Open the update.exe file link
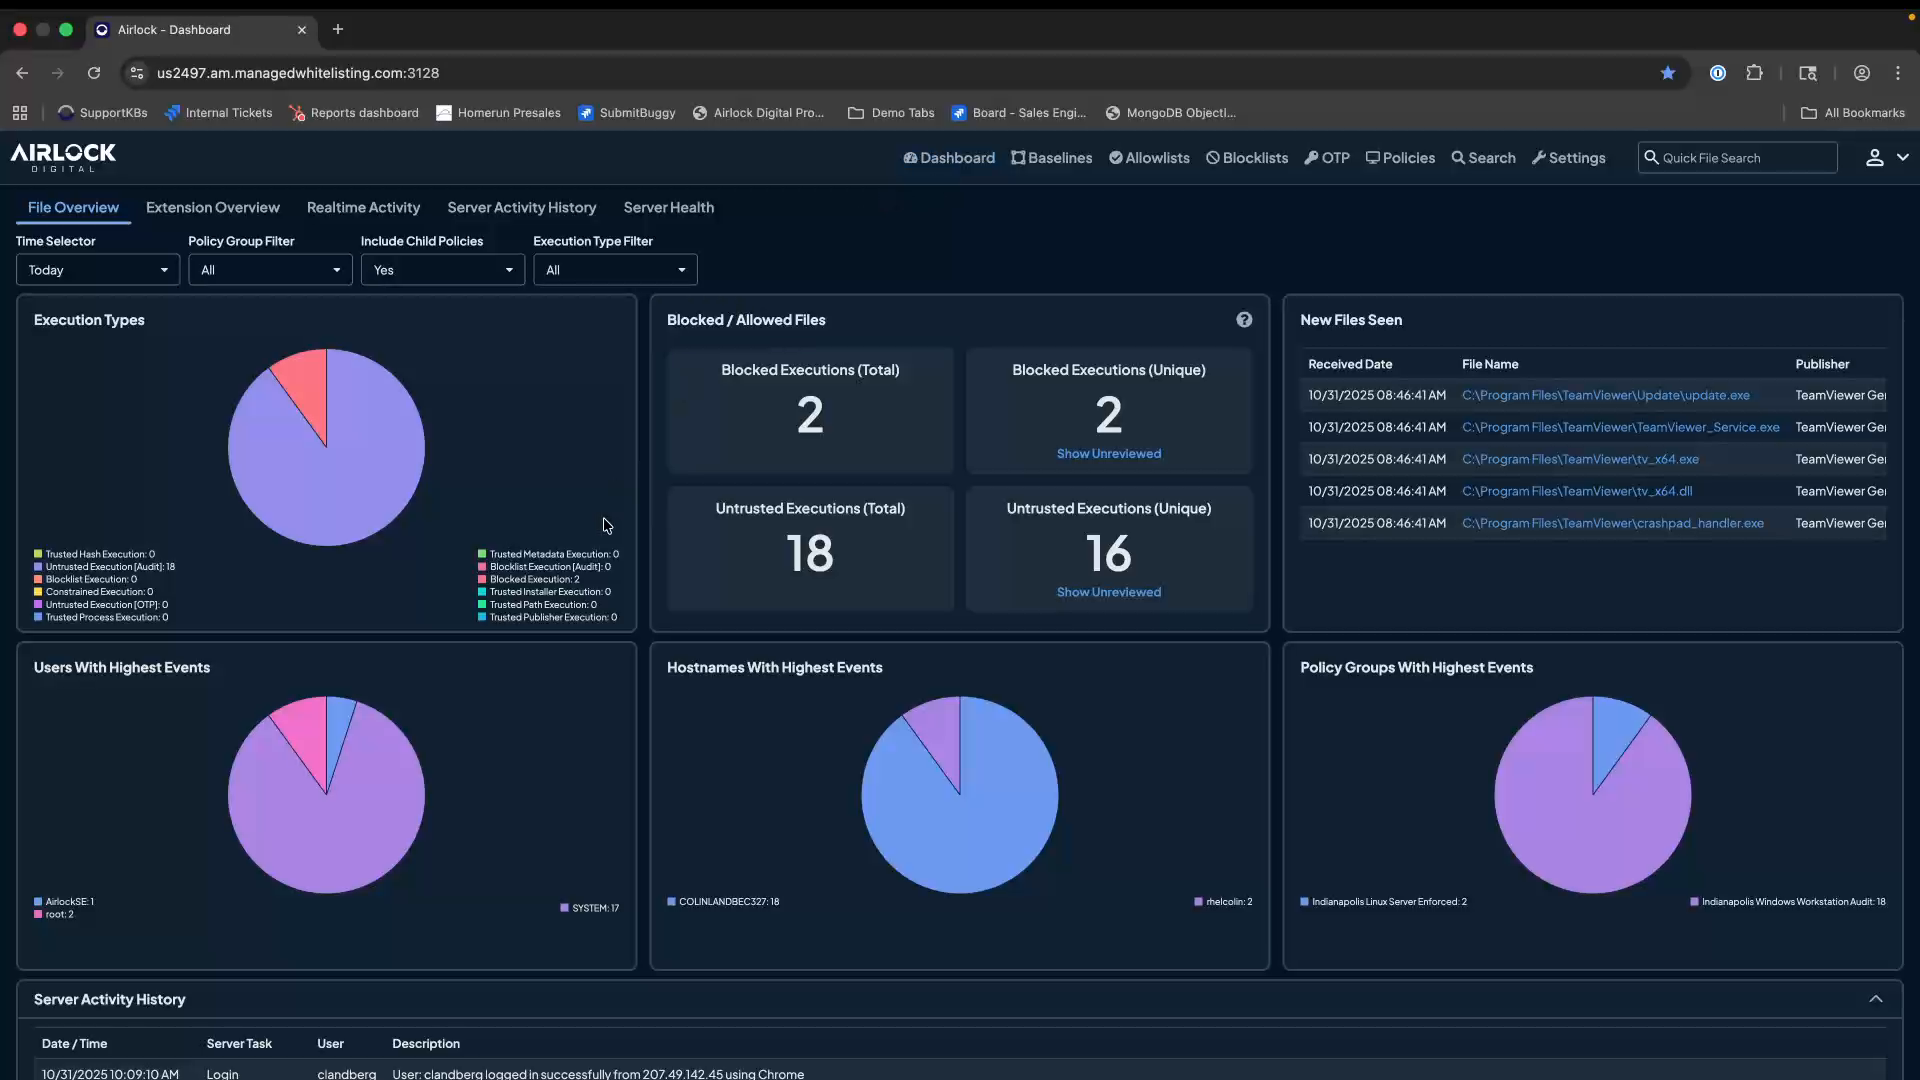The width and height of the screenshot is (1920, 1080). click(x=1604, y=395)
